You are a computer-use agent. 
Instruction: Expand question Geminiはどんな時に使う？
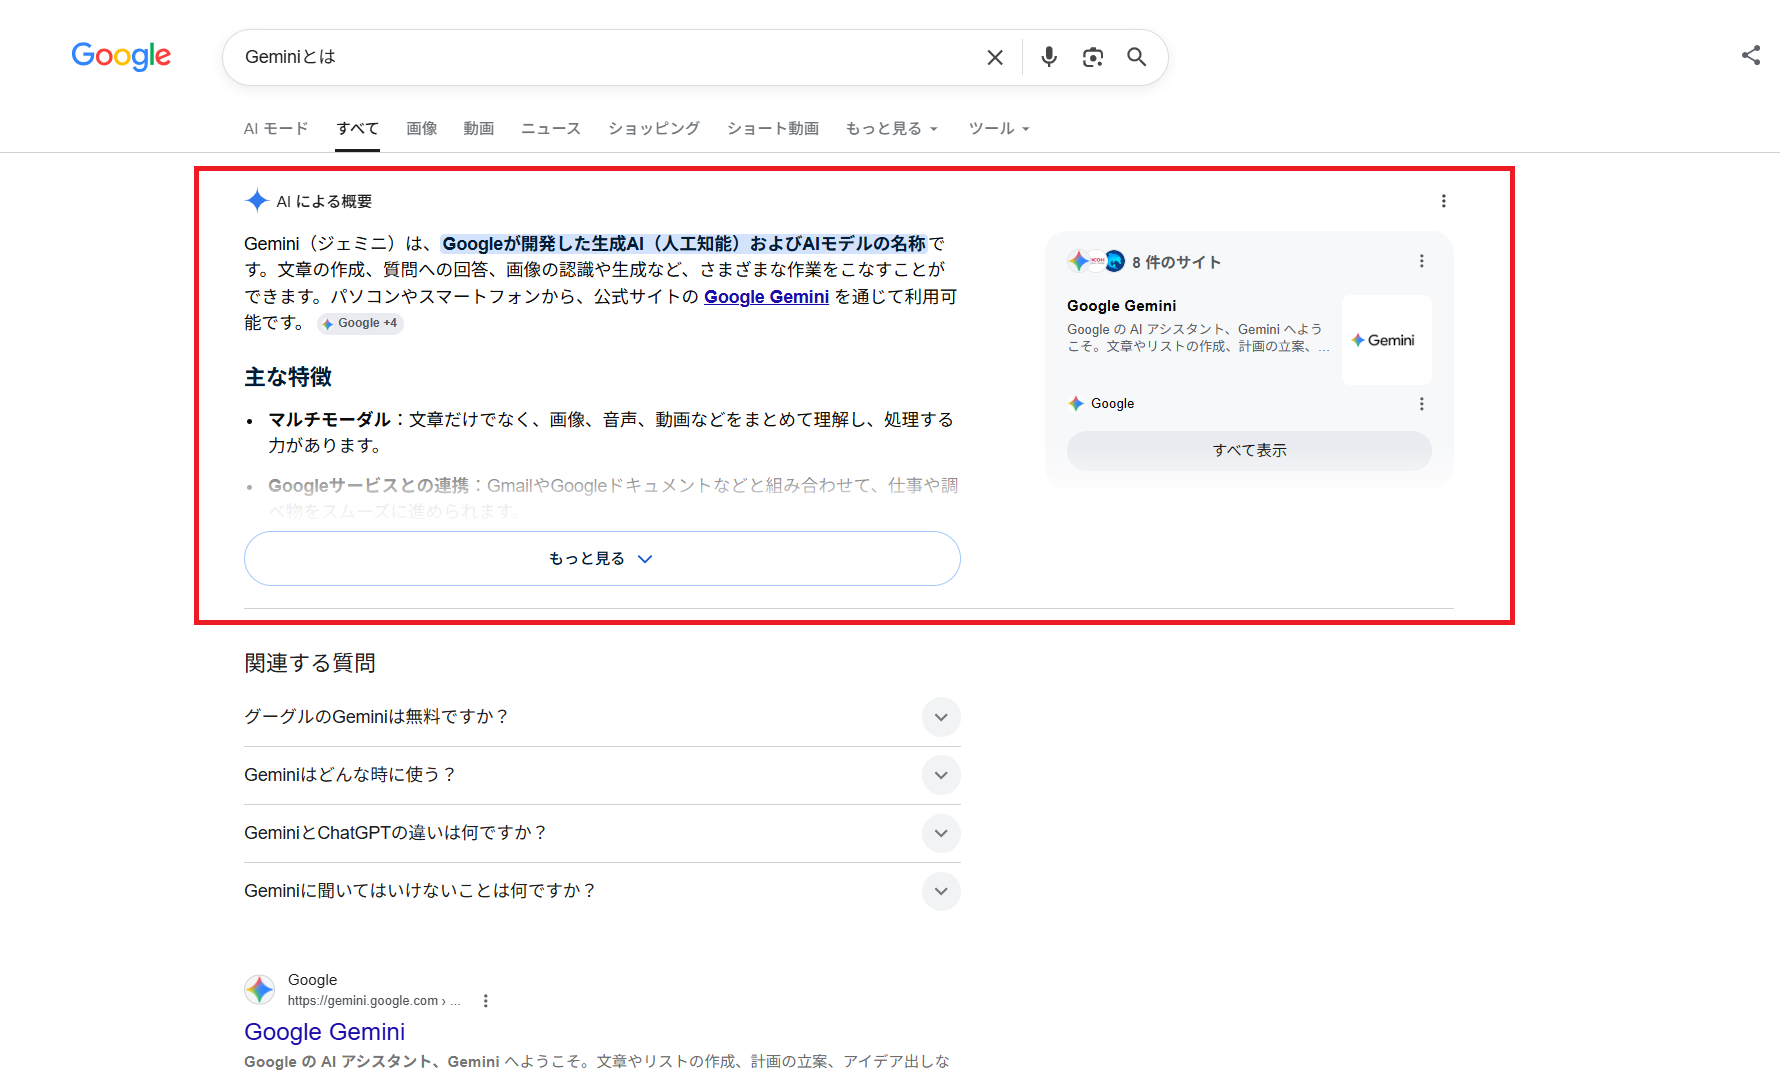pyautogui.click(x=602, y=775)
